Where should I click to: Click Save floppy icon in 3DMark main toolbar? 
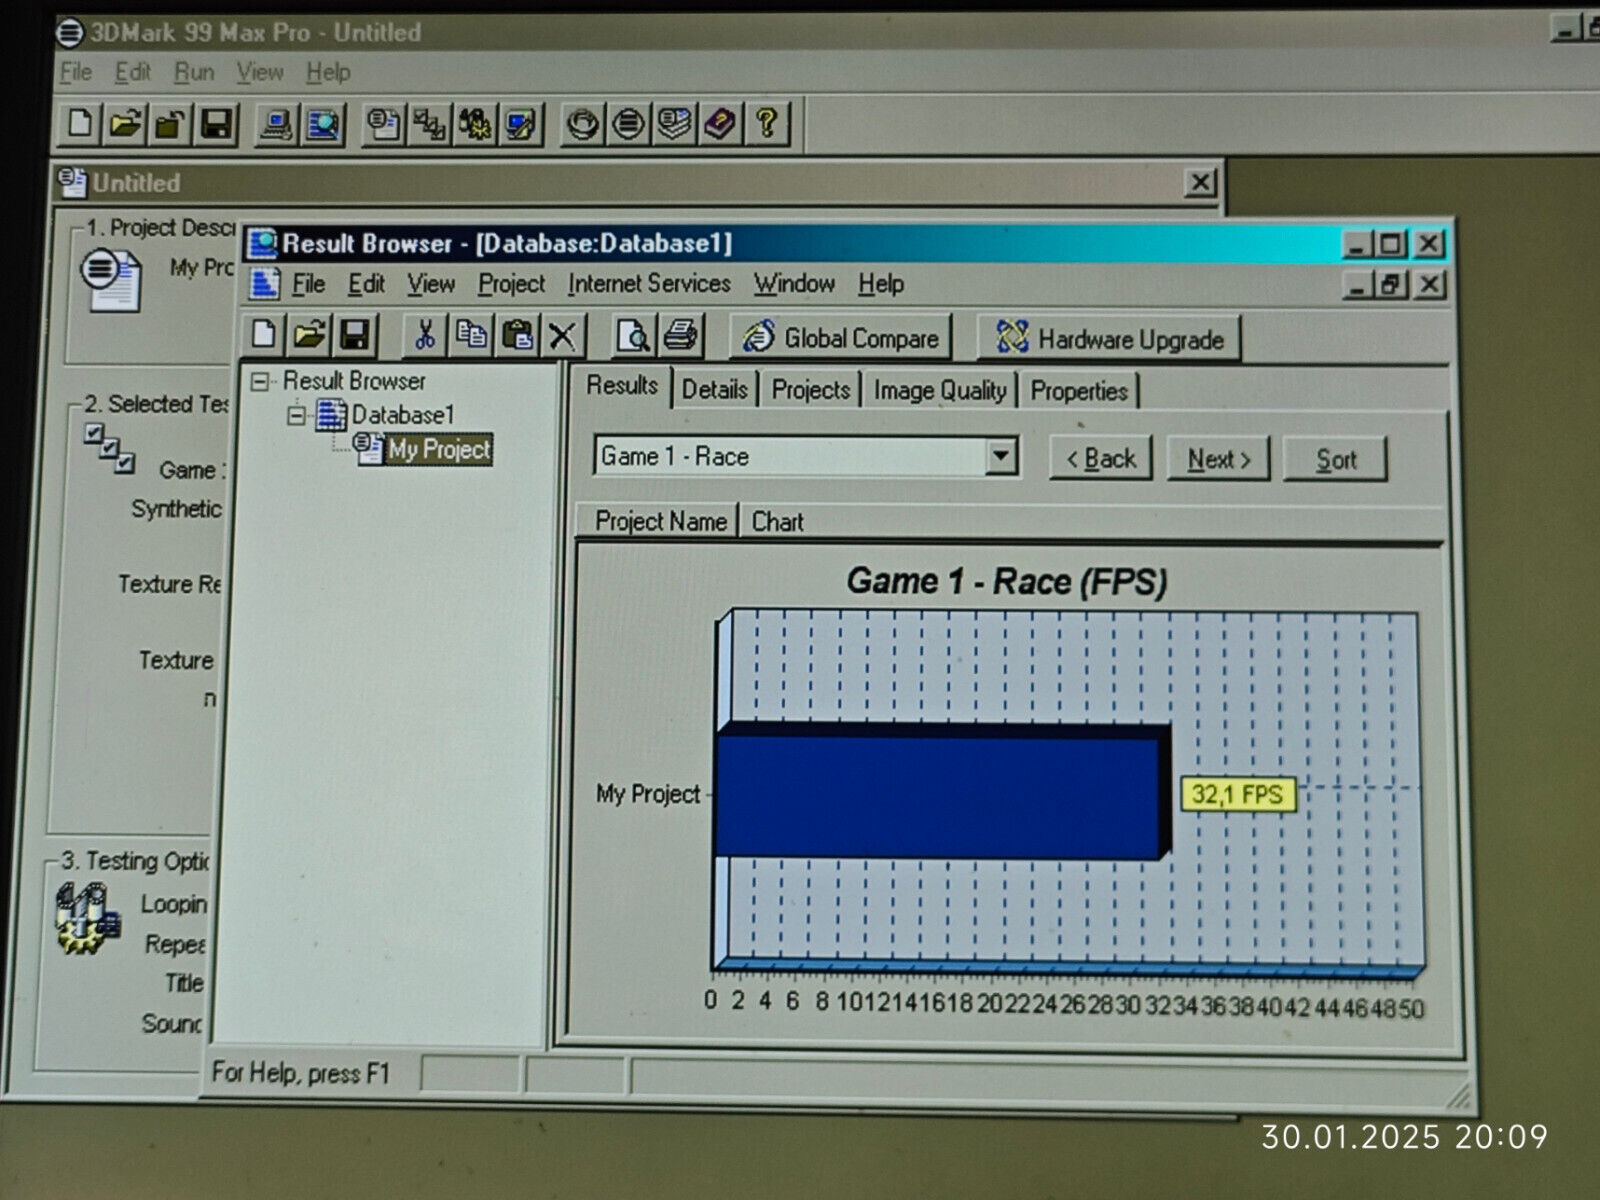(x=216, y=124)
